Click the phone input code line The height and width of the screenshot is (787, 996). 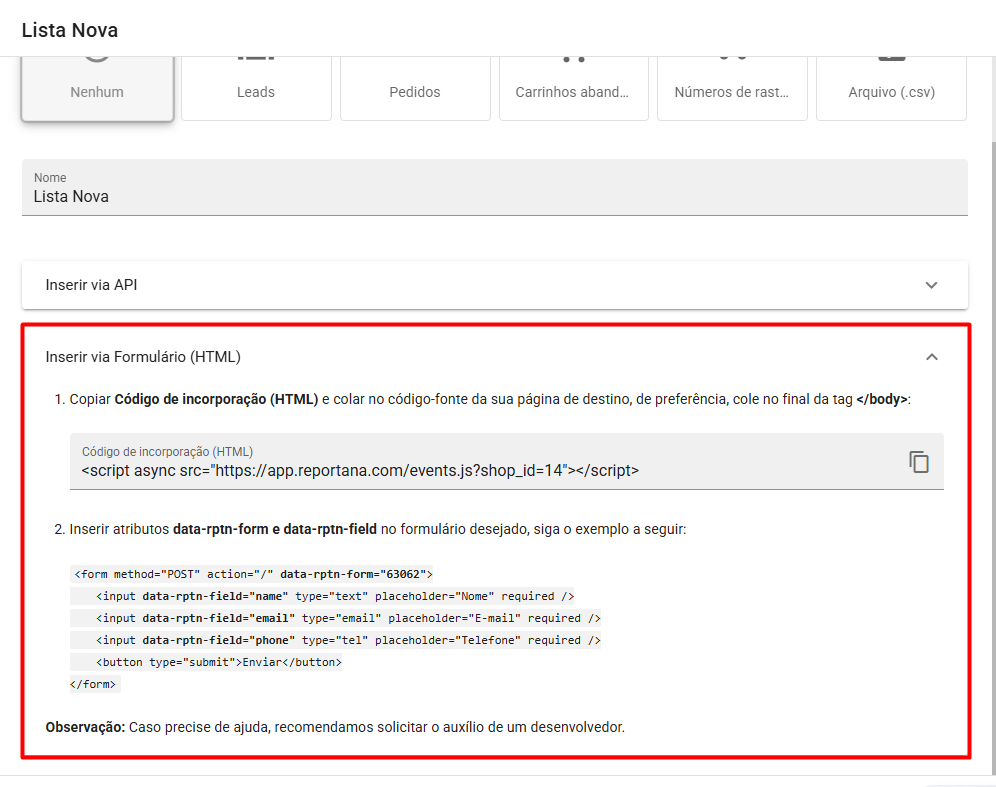(x=348, y=640)
